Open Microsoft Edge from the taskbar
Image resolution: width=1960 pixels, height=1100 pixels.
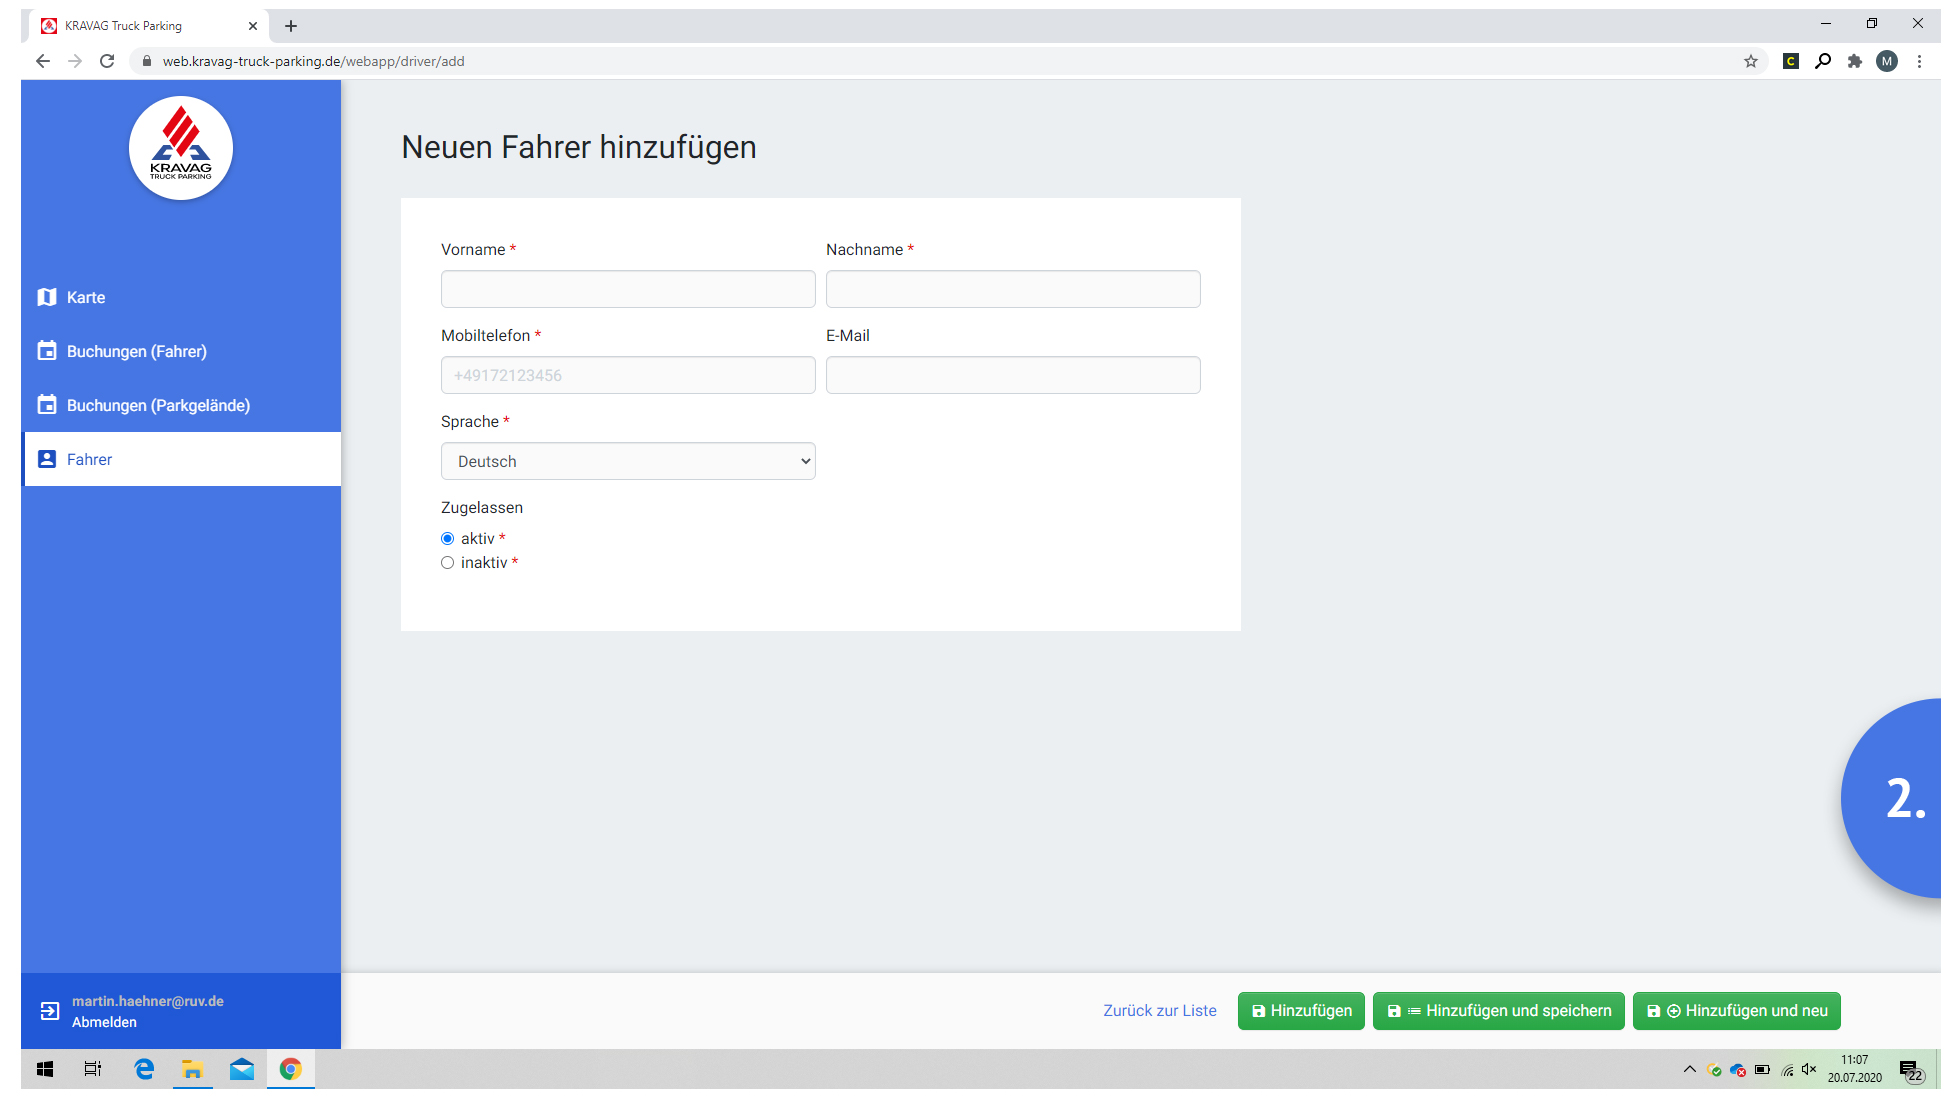(x=144, y=1069)
